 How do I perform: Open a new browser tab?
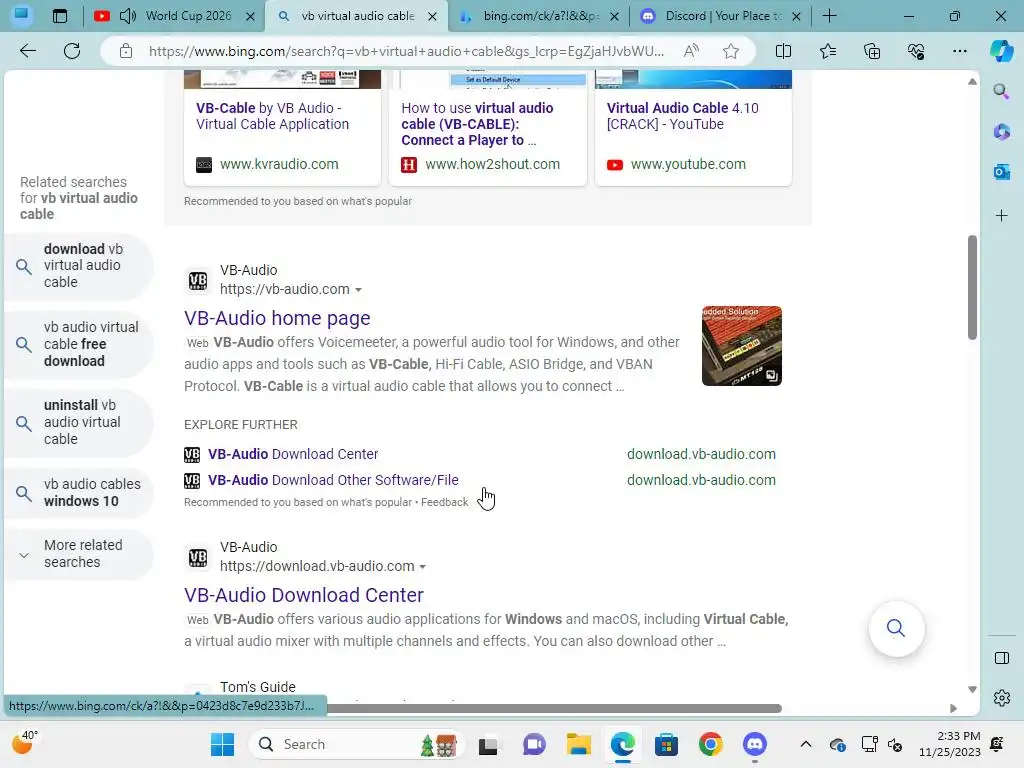tap(829, 16)
